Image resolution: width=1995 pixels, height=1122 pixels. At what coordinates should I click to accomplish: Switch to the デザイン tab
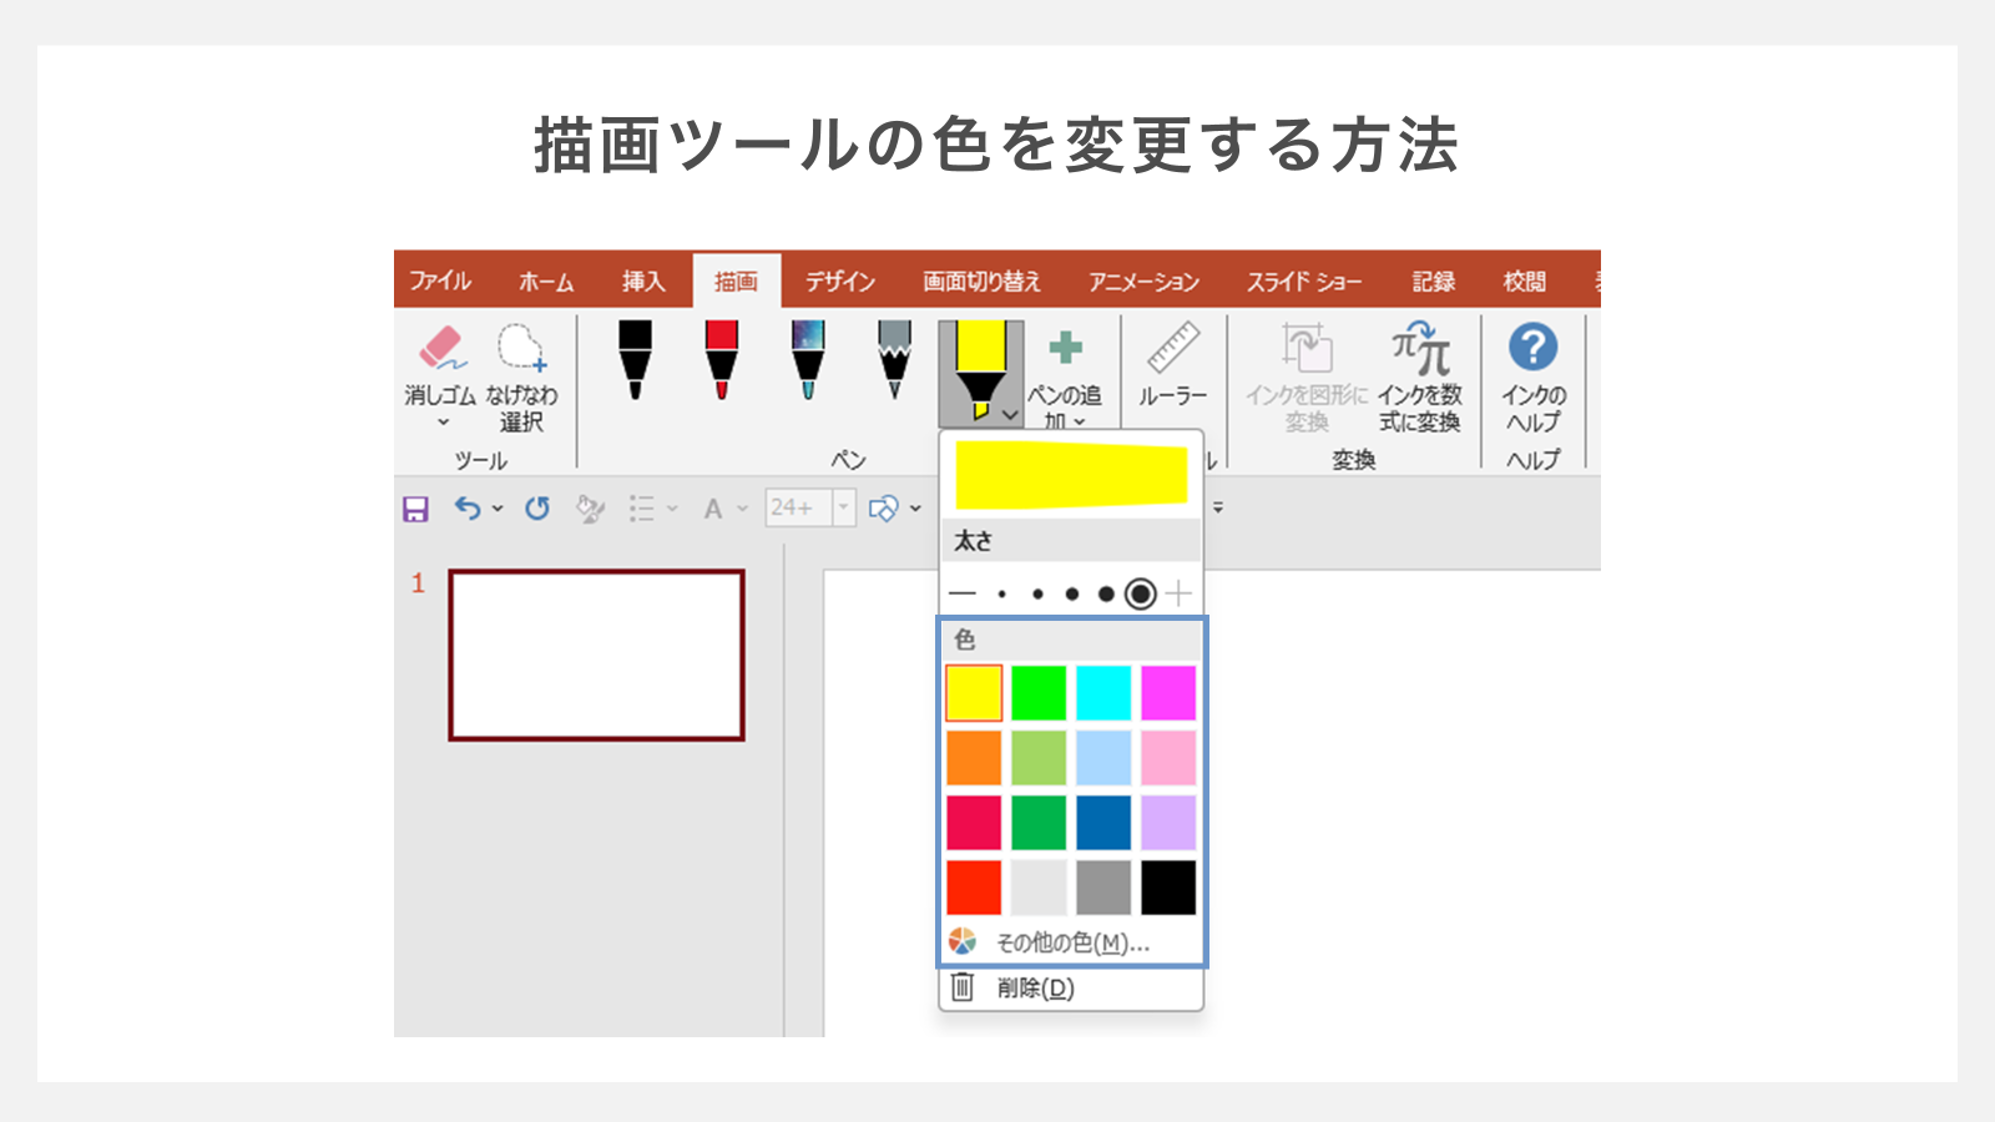[x=841, y=281]
